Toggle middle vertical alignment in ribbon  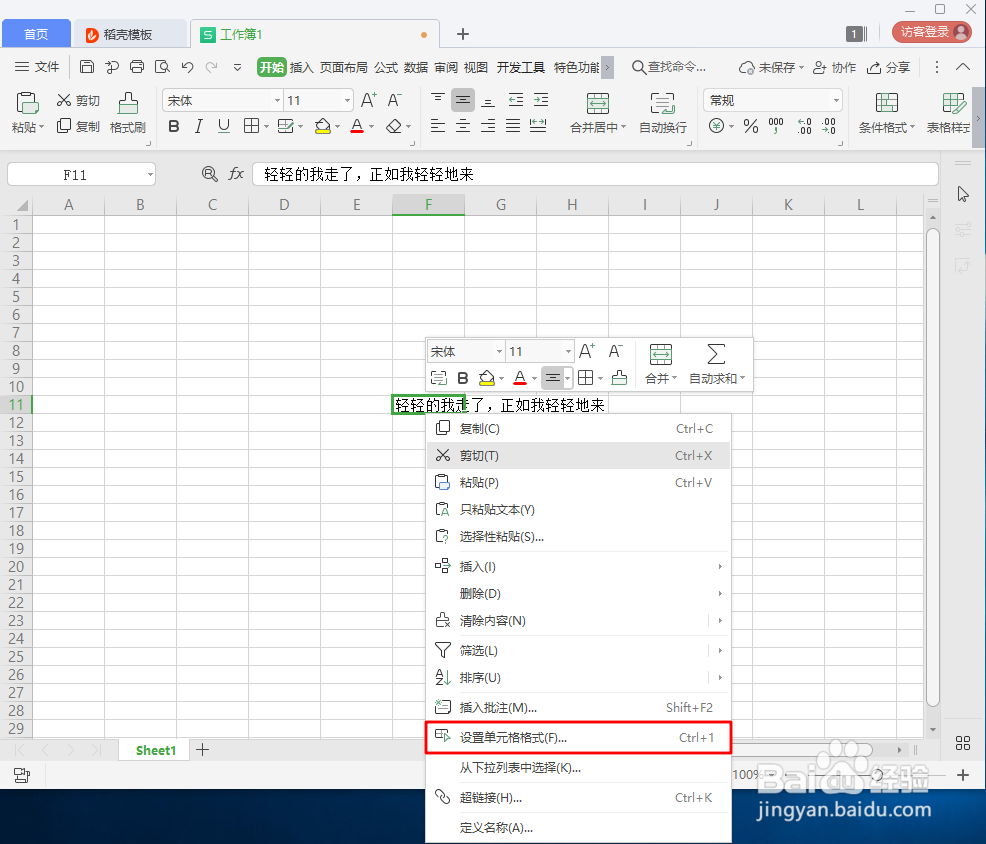click(463, 100)
